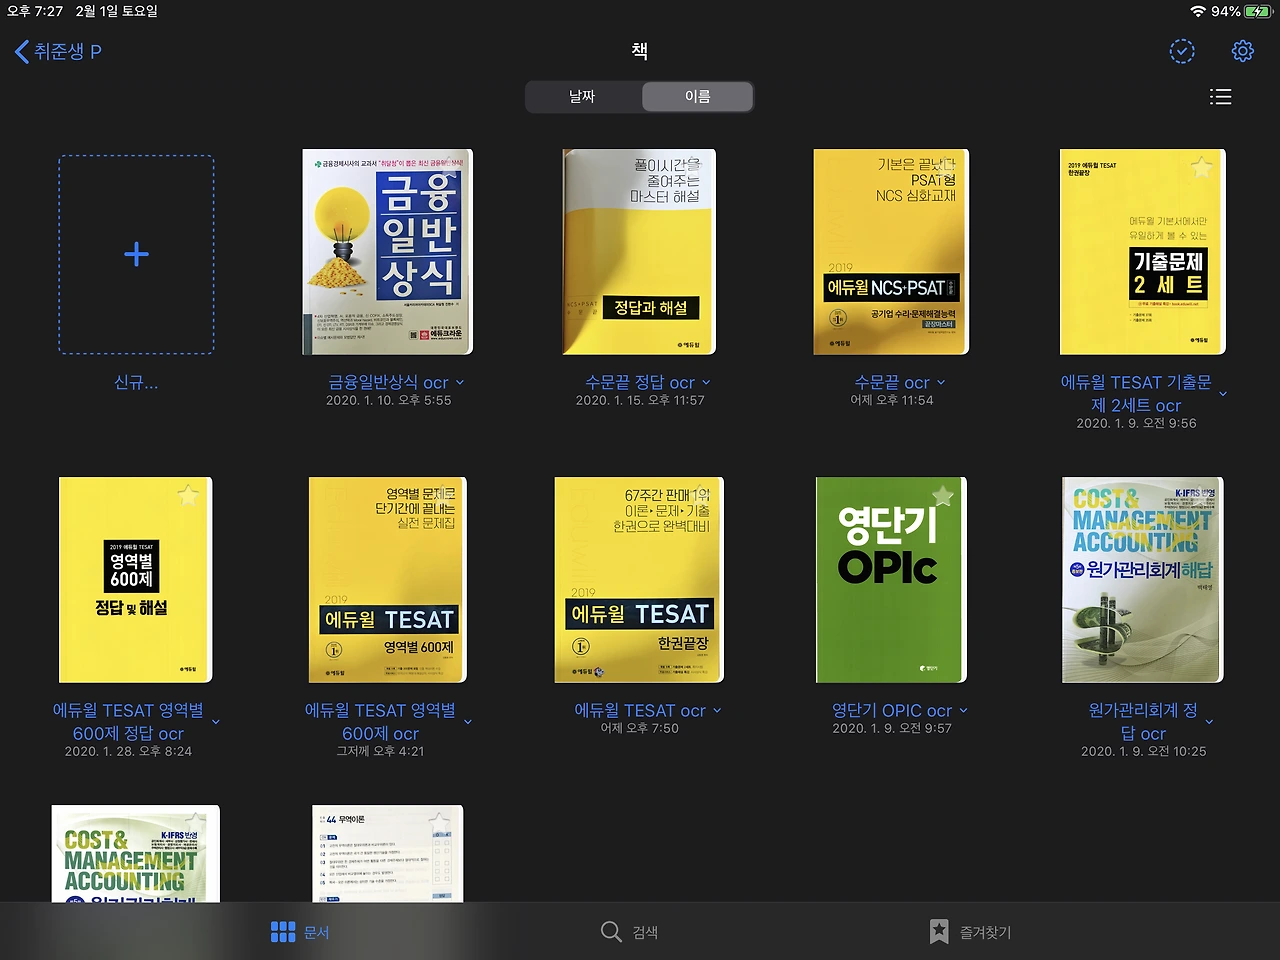The height and width of the screenshot is (960, 1280).
Task: Open the 에듀윌 NCS·PSAT book cover
Action: click(x=891, y=252)
